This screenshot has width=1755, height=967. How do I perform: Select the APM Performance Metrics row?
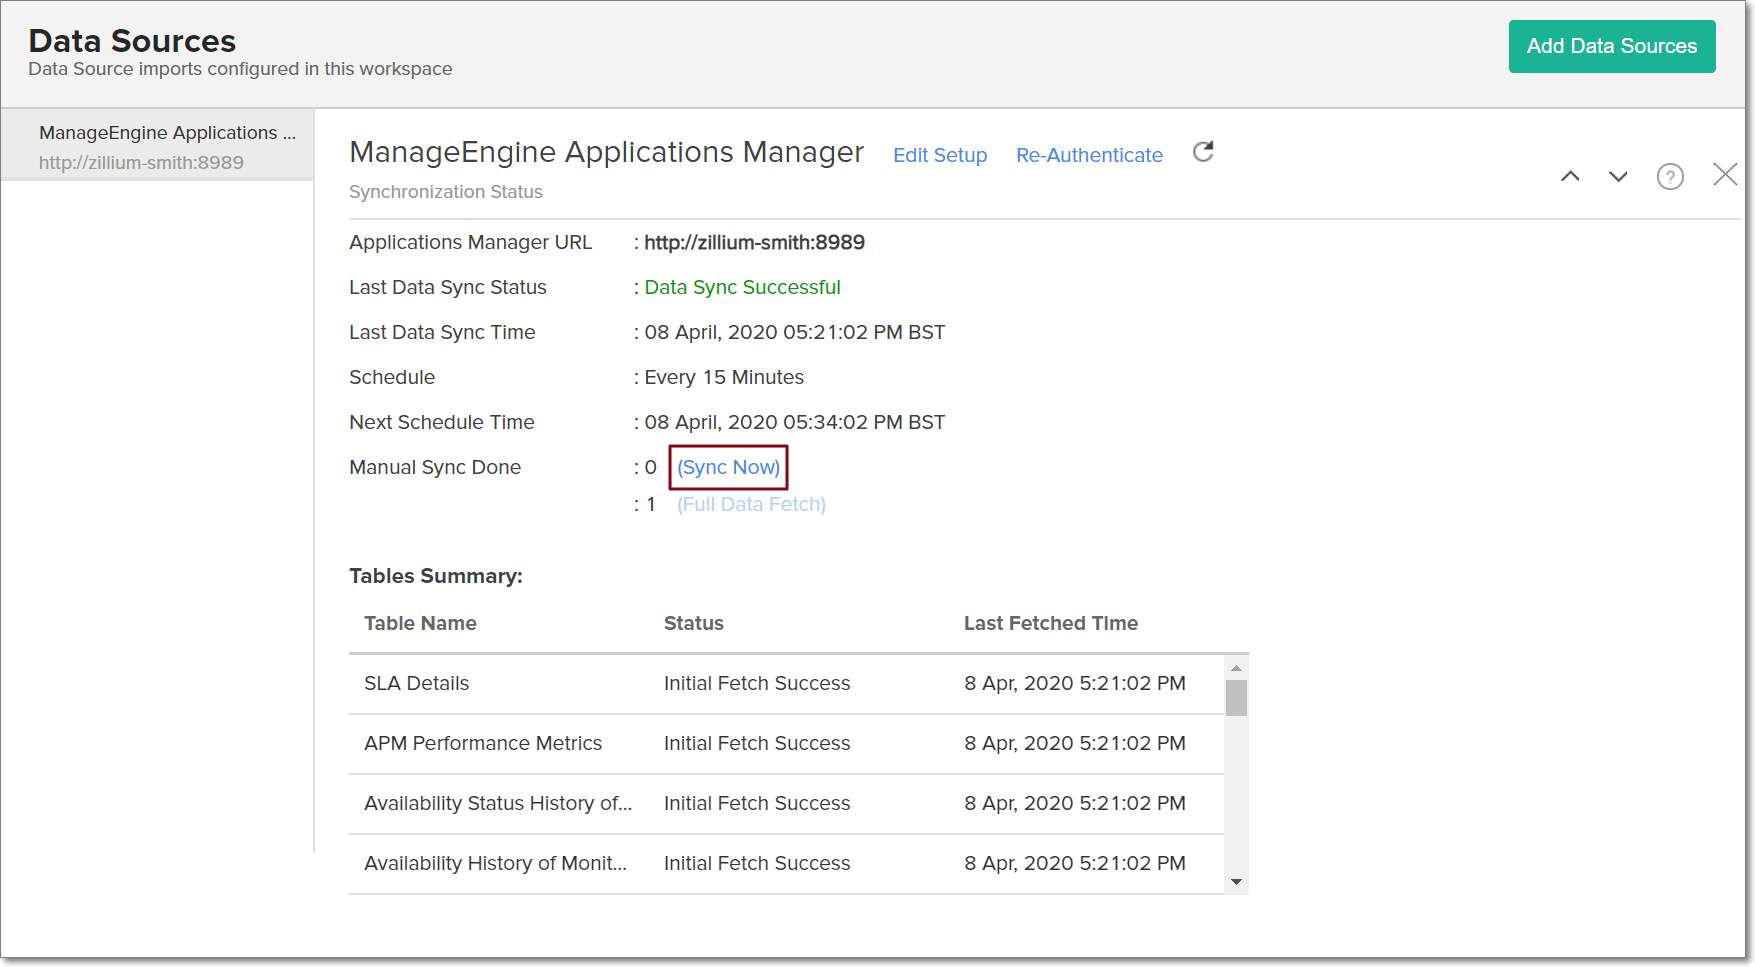pos(482,744)
